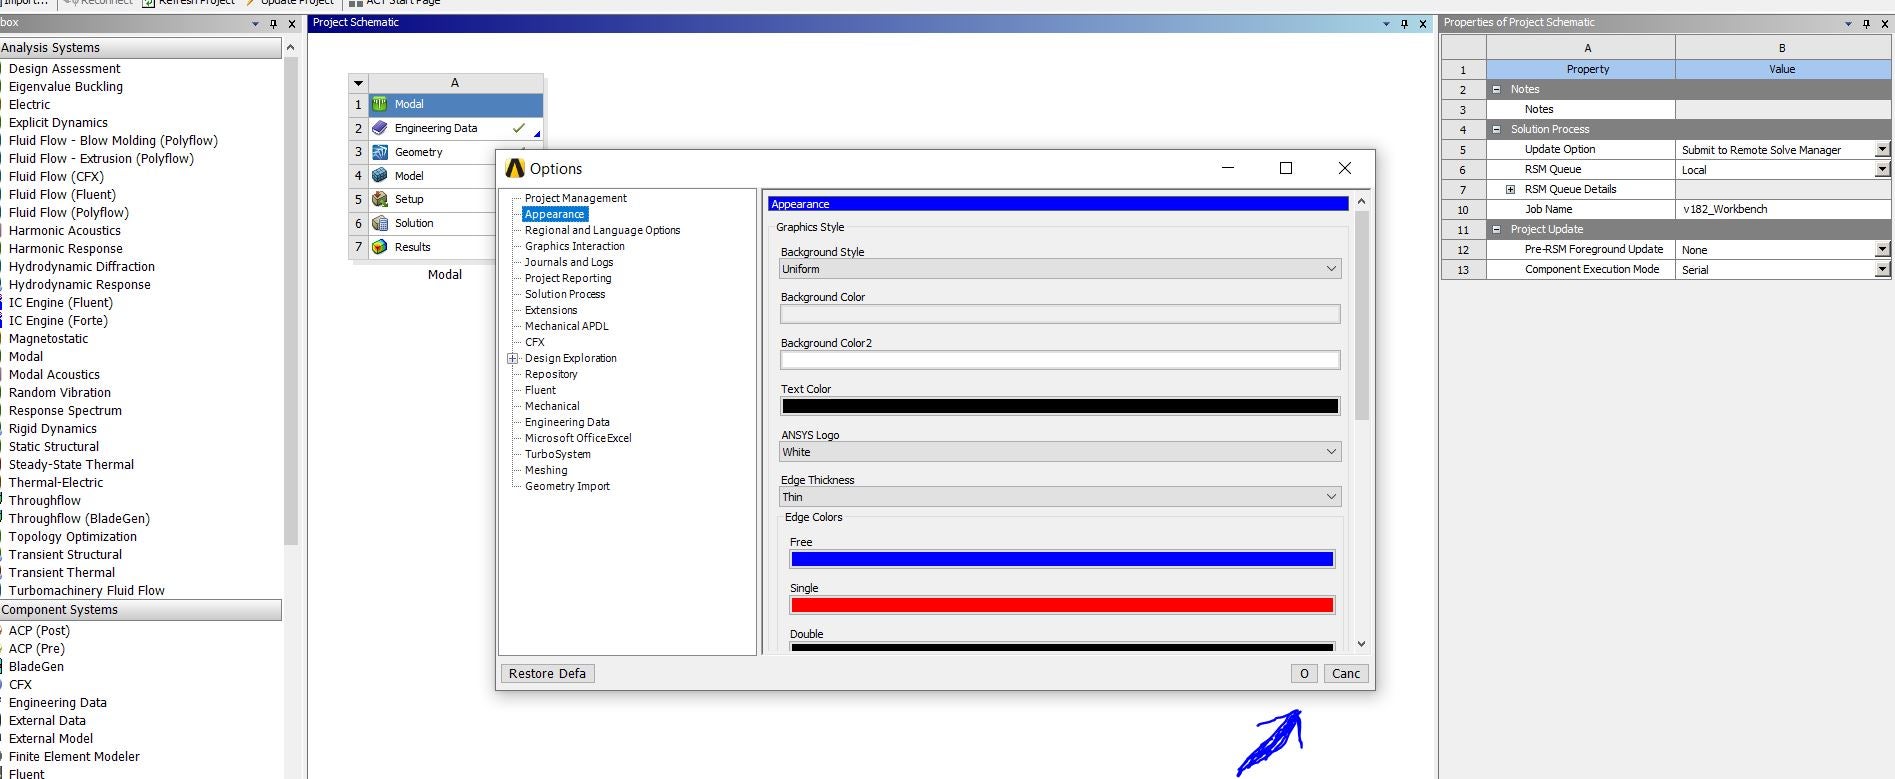Open the ANSYS Logo dropdown set to White
The image size is (1895, 779).
[1060, 452]
